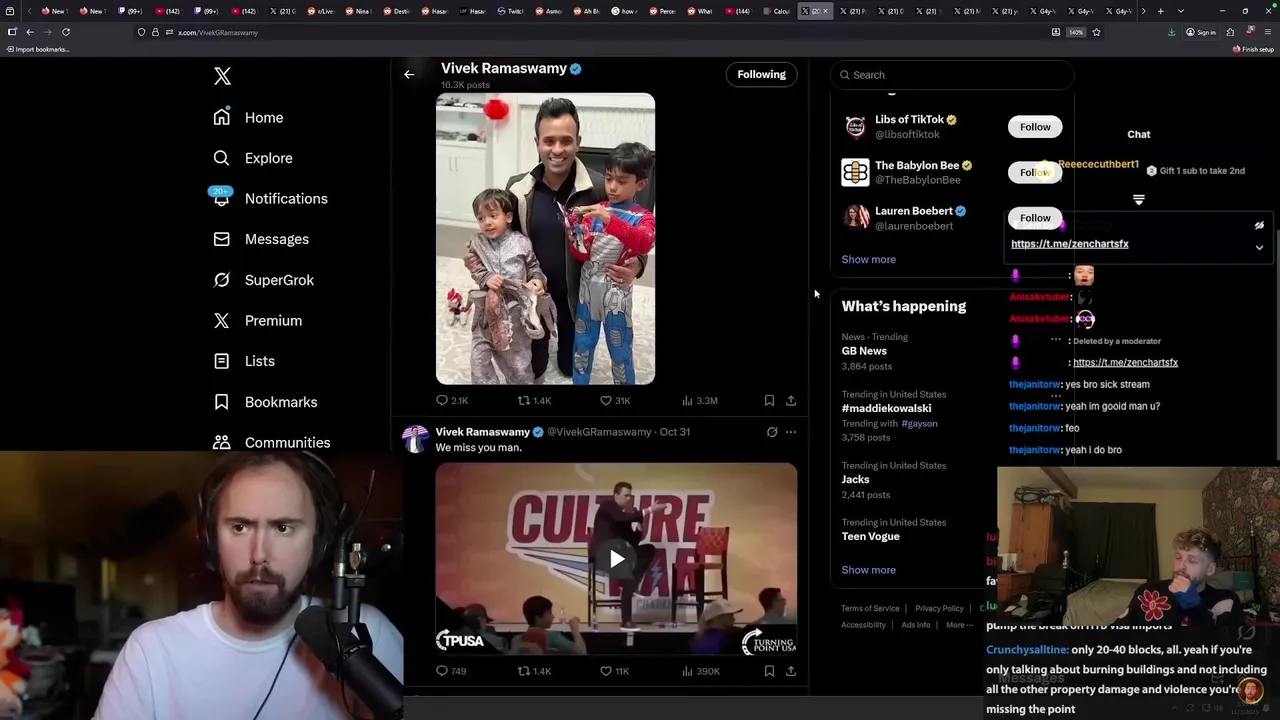Click back arrow beside Vivek Ramaswamy header
This screenshot has width=1280, height=720.
coord(409,74)
